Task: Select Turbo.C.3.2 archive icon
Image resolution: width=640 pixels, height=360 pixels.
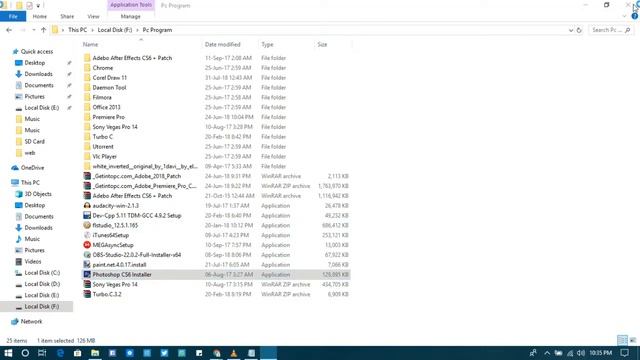Action: pos(87,294)
